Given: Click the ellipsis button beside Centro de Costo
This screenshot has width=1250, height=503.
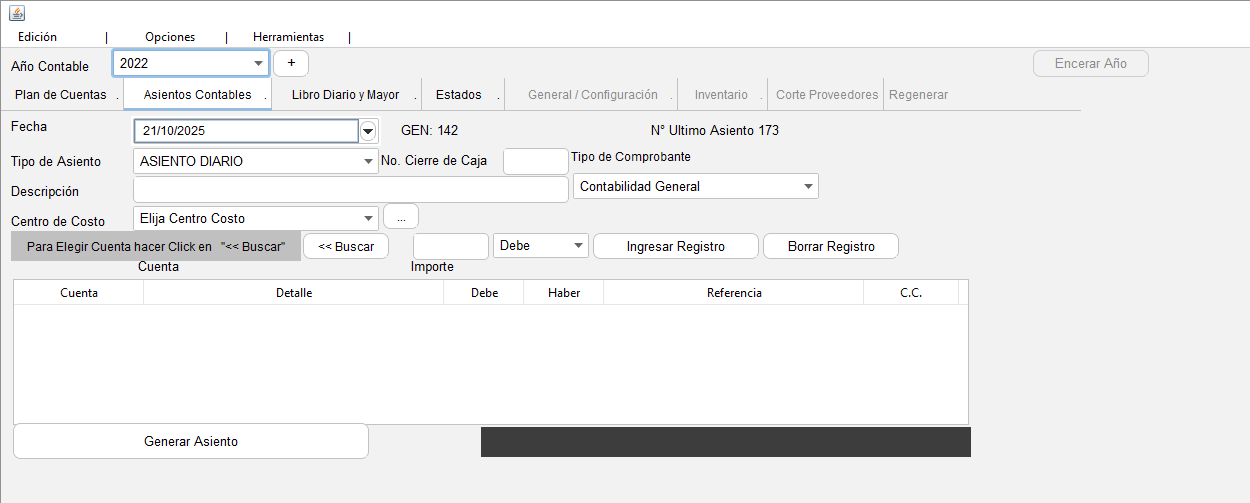Looking at the screenshot, I should click(x=400, y=217).
